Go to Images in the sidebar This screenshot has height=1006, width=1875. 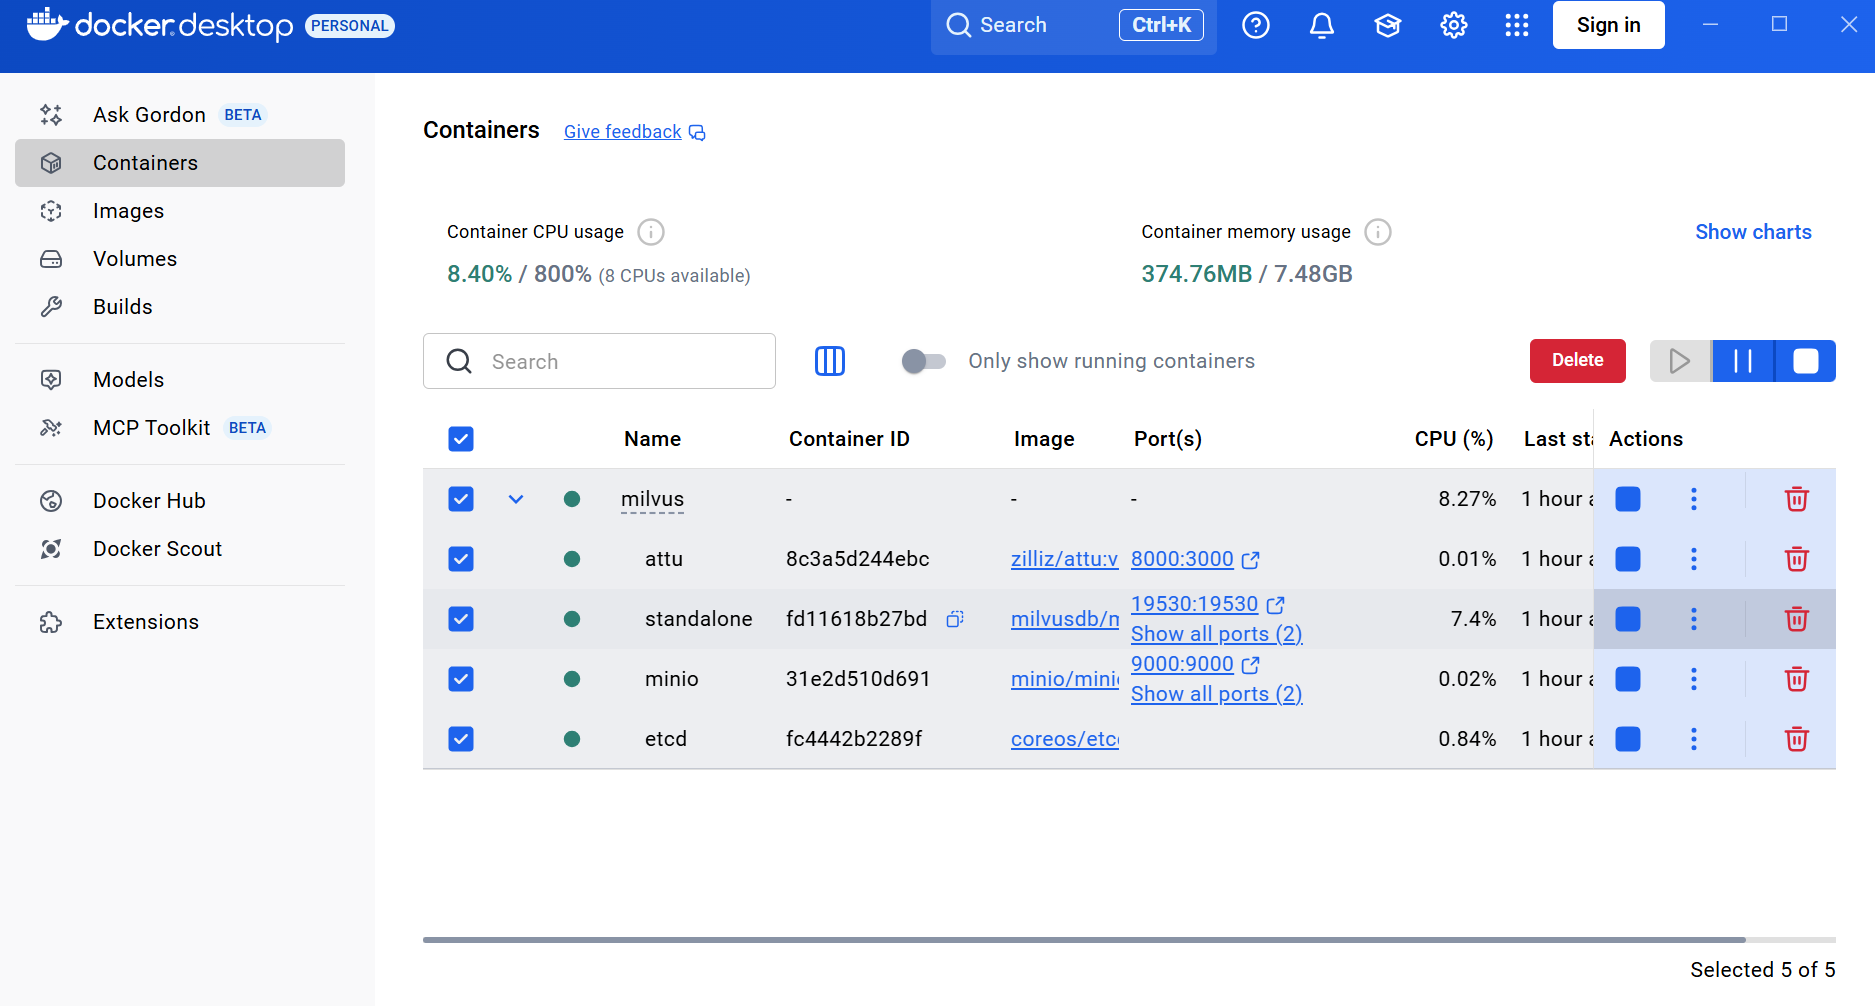coord(180,211)
